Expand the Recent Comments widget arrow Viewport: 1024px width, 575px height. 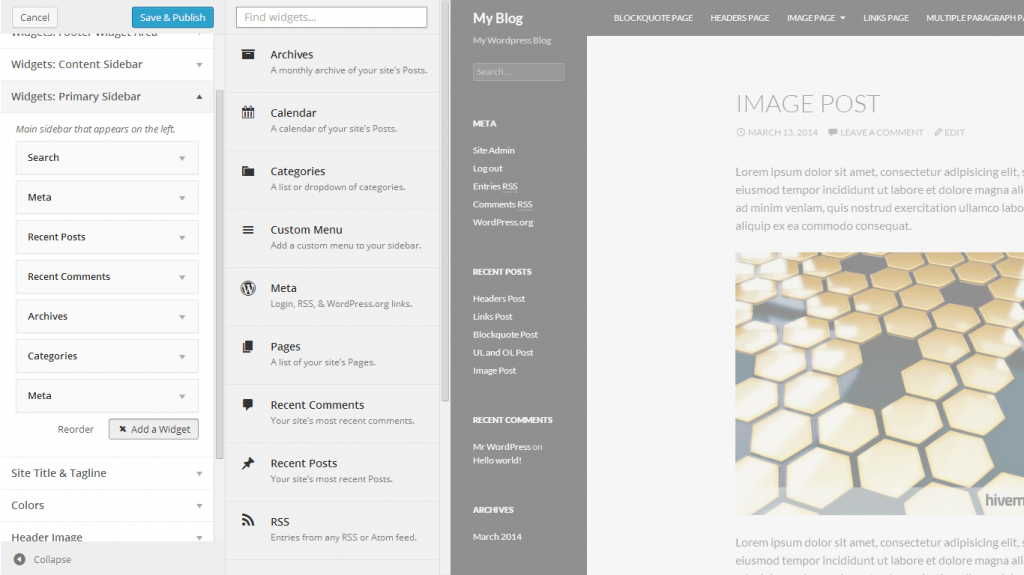182,277
